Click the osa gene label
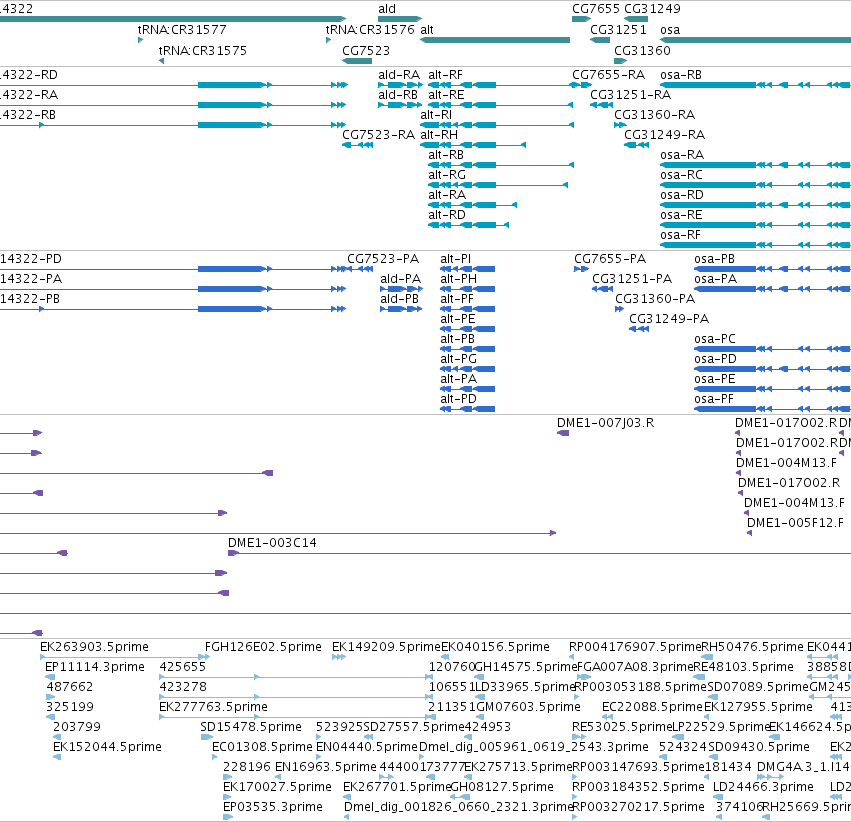Screen dimensions: 851x822 tap(670, 29)
